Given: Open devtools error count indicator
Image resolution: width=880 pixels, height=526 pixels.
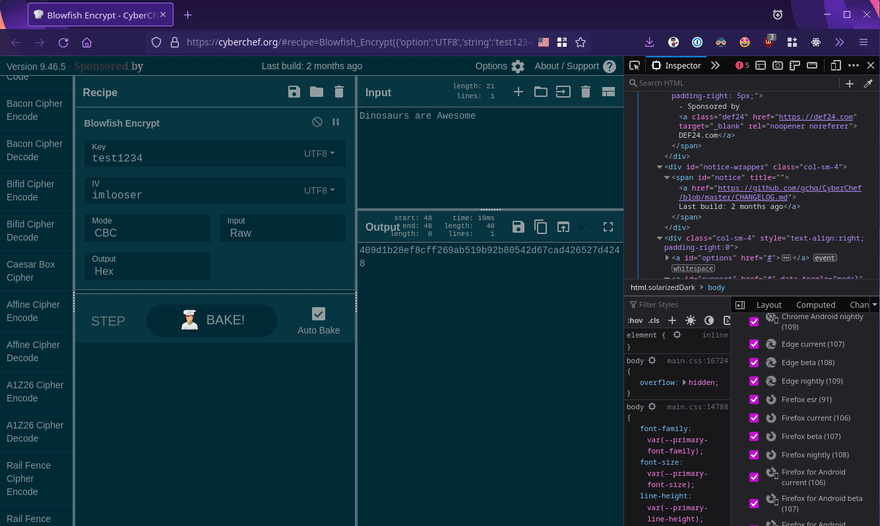Looking at the screenshot, I should [742, 66].
